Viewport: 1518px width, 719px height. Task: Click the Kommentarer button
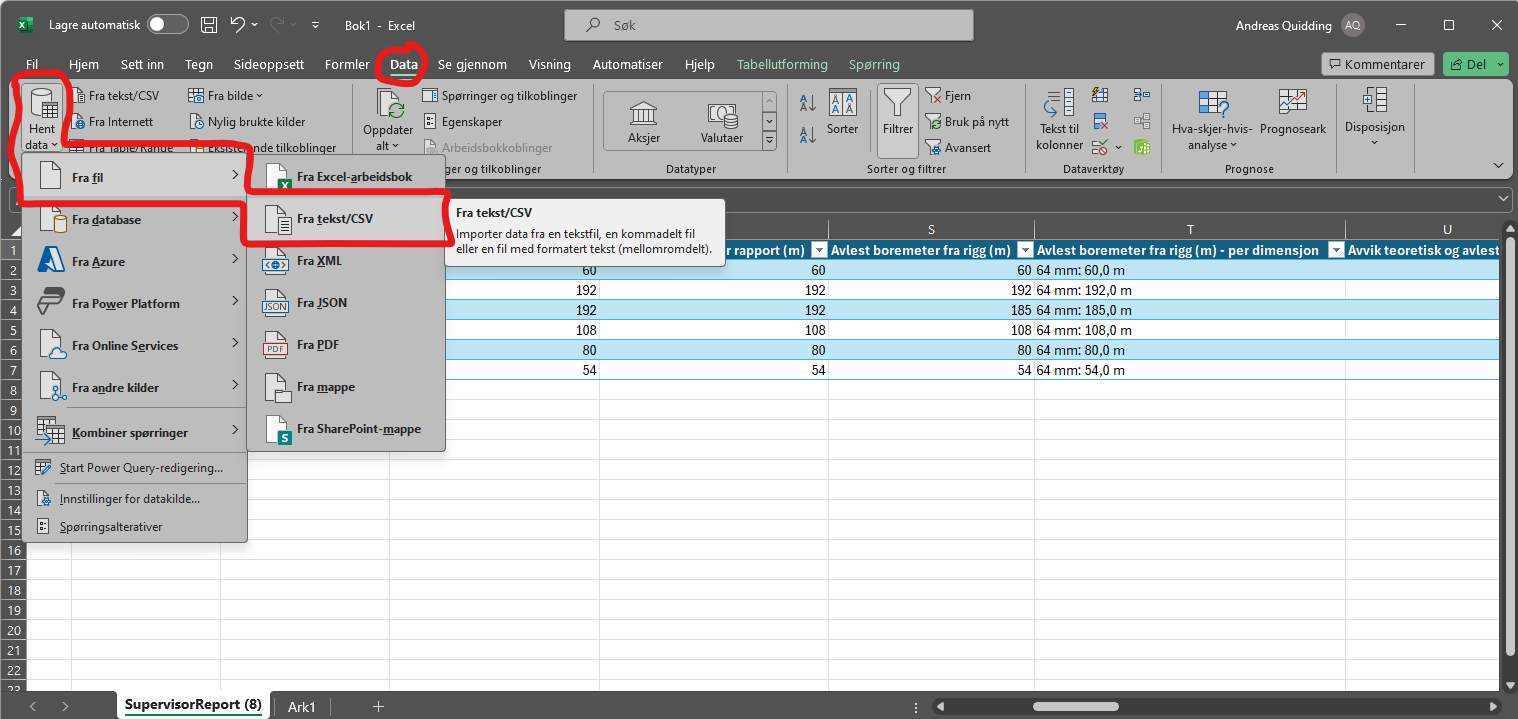tap(1377, 64)
